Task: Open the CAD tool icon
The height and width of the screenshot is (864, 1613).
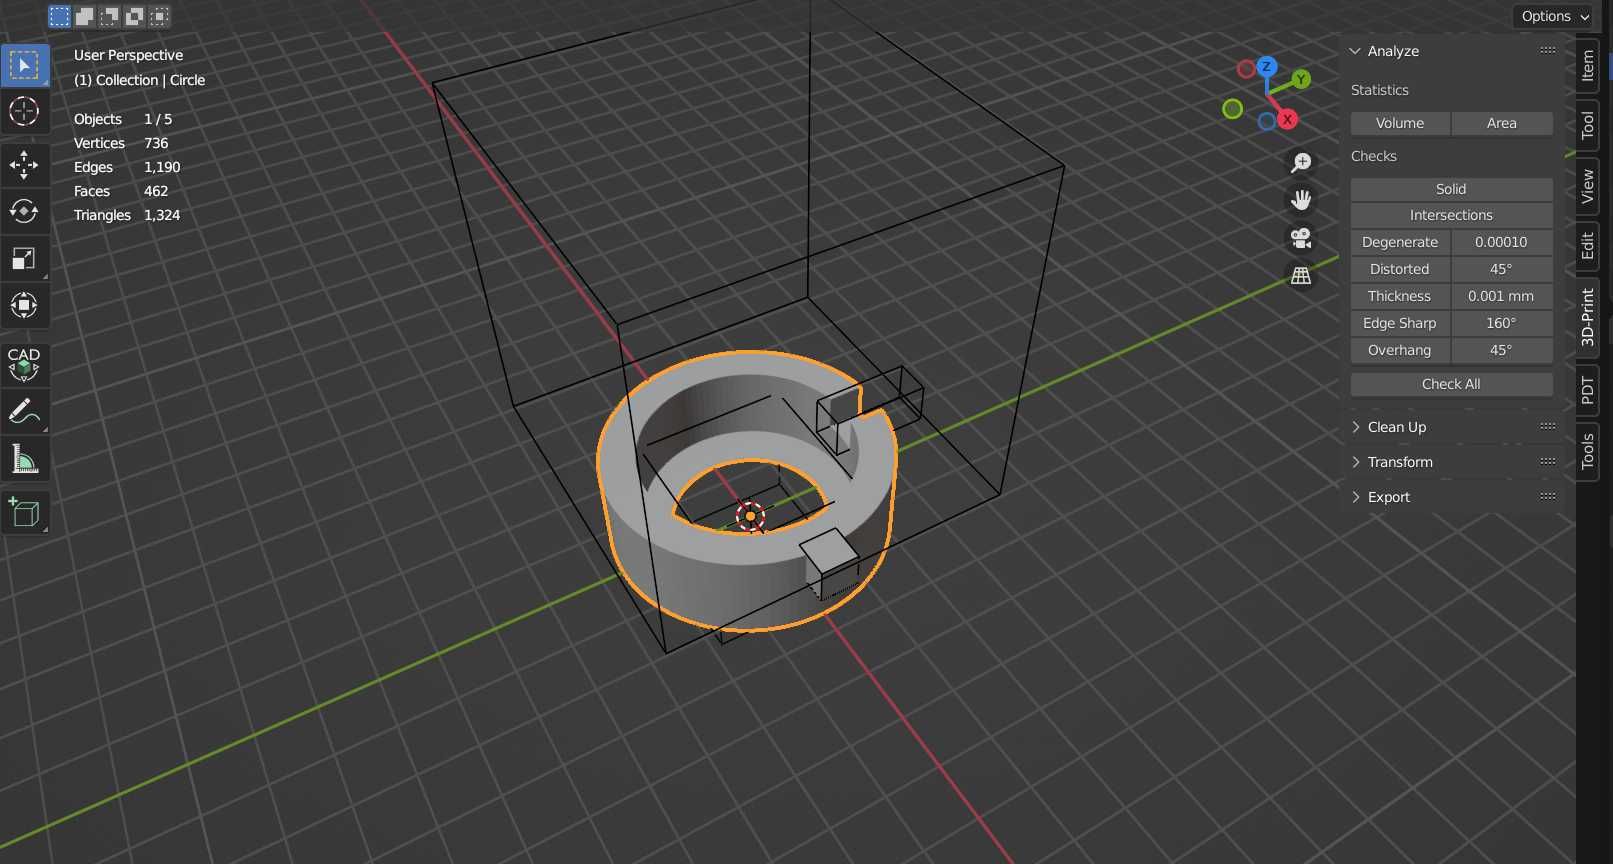Action: [x=24, y=365]
